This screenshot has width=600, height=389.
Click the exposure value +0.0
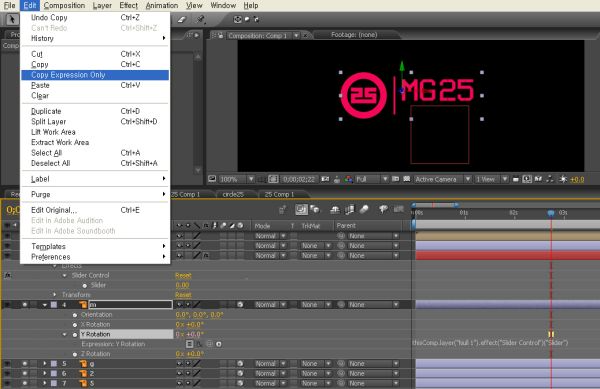coord(577,179)
